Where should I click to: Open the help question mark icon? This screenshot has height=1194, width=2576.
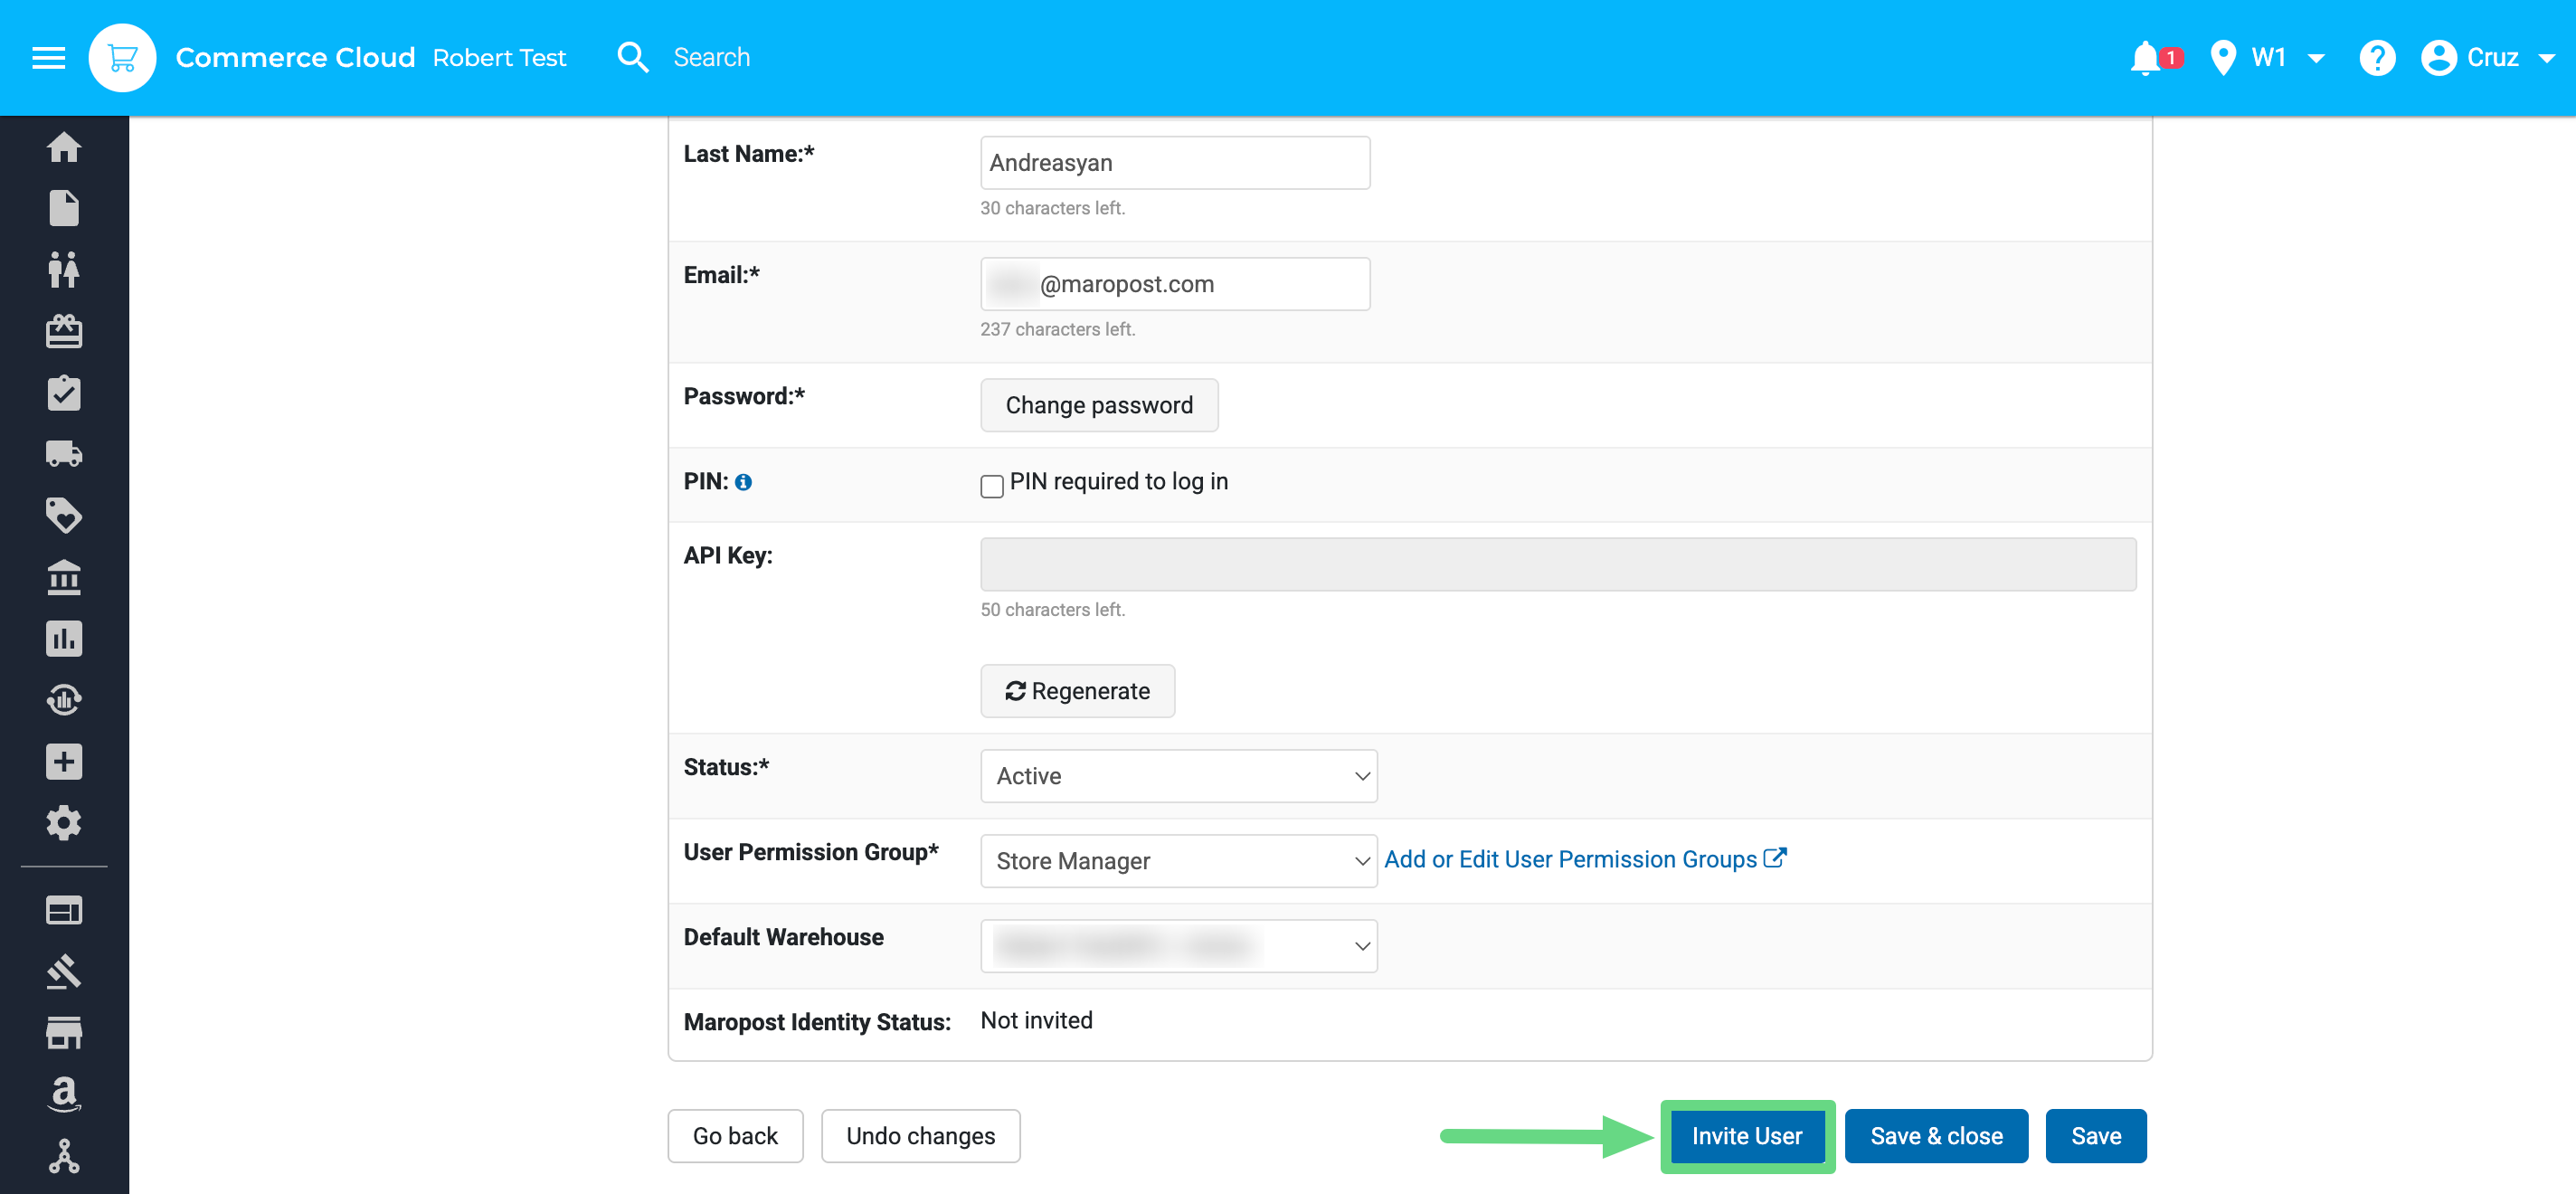tap(2376, 57)
